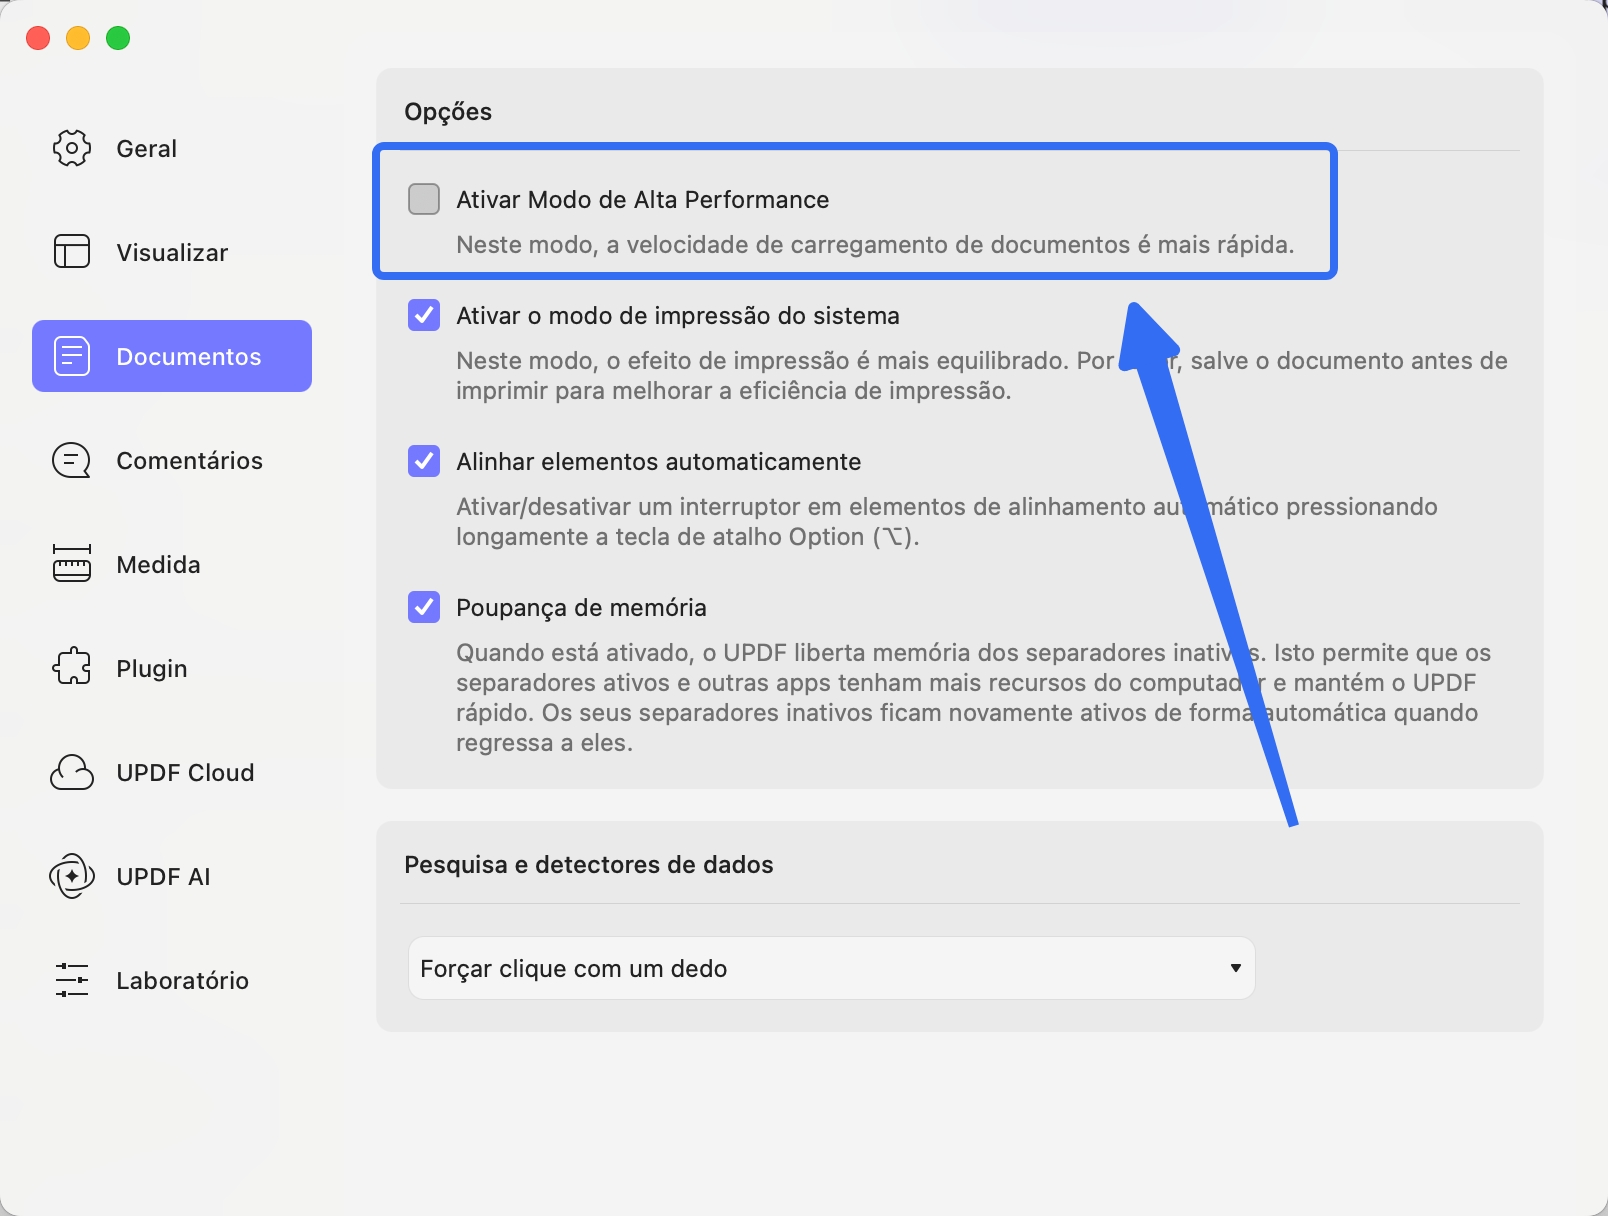The image size is (1608, 1216).
Task: Toggle the Poupança de memória checkbox
Action: 424,607
